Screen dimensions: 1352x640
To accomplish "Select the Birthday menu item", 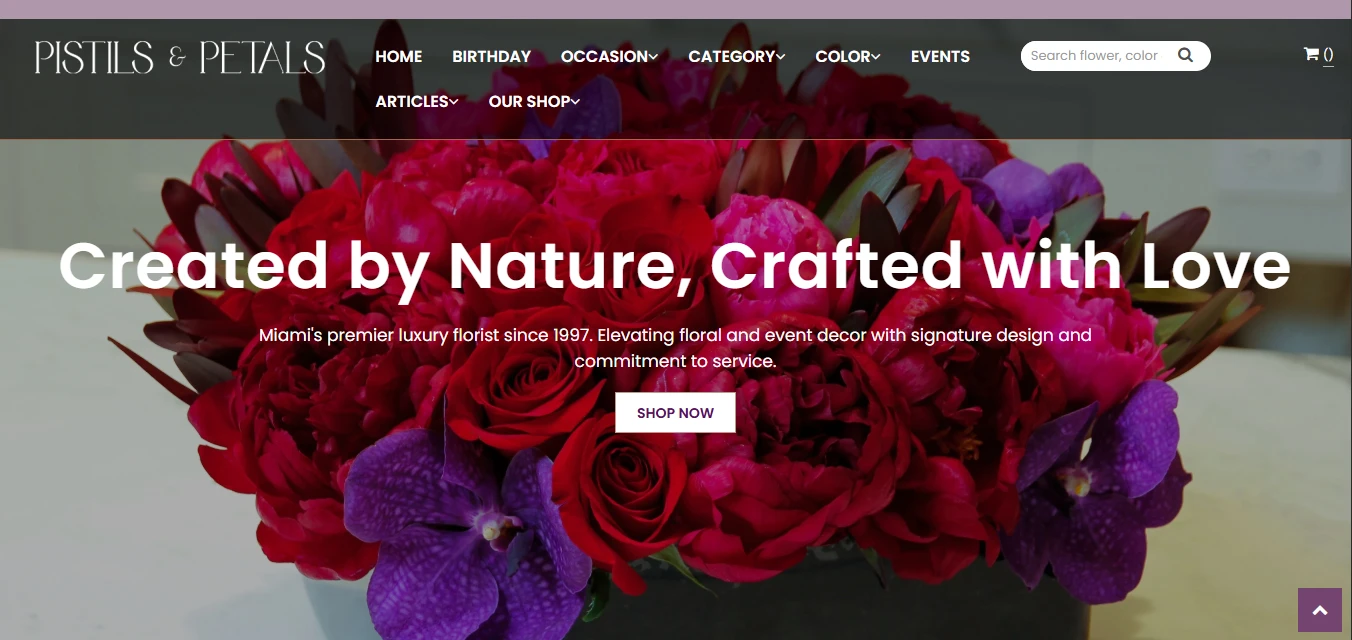I will coord(491,57).
